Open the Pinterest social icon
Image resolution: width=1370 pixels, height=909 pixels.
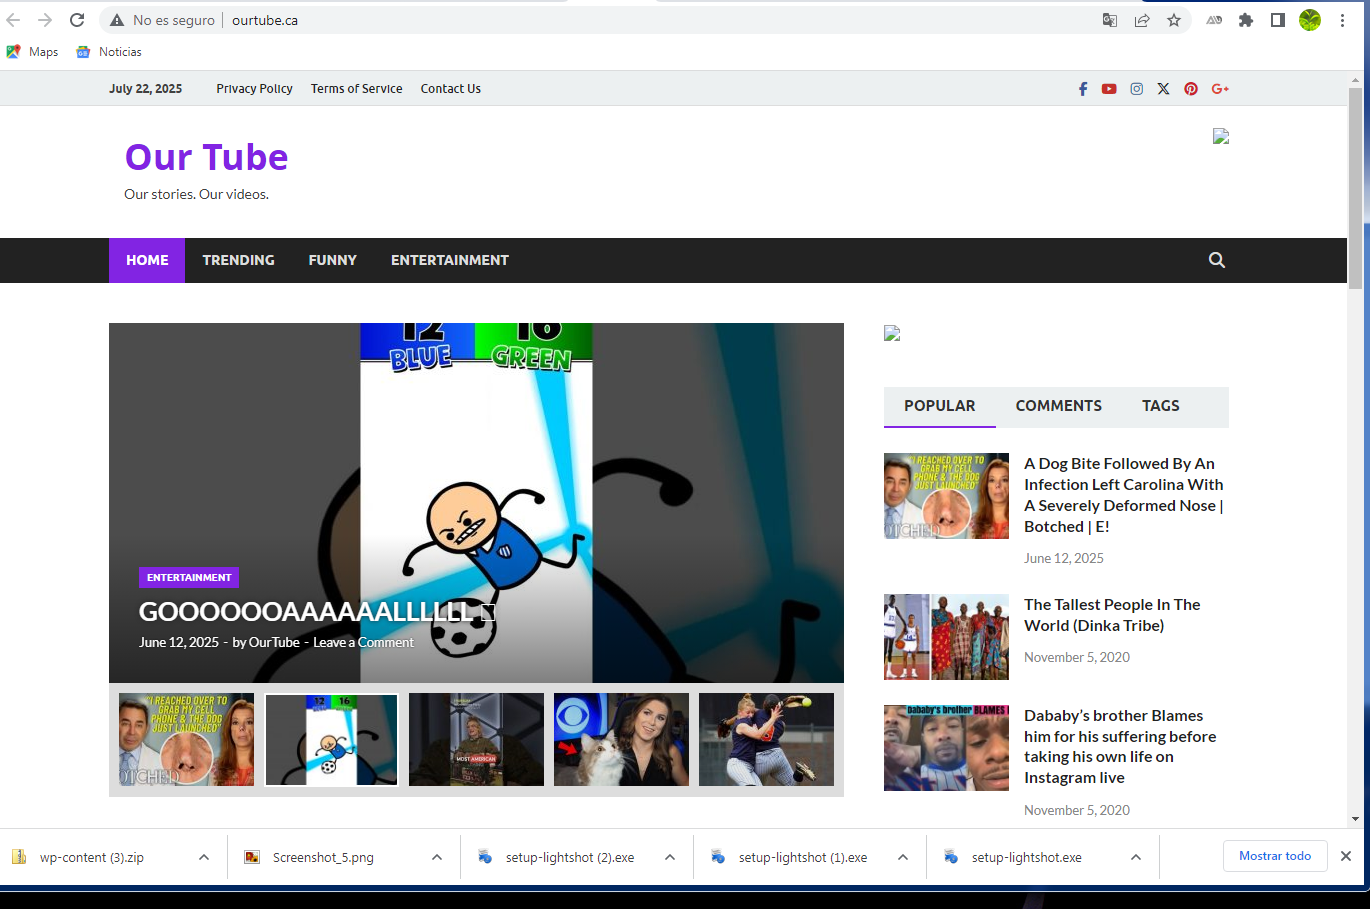coord(1190,89)
